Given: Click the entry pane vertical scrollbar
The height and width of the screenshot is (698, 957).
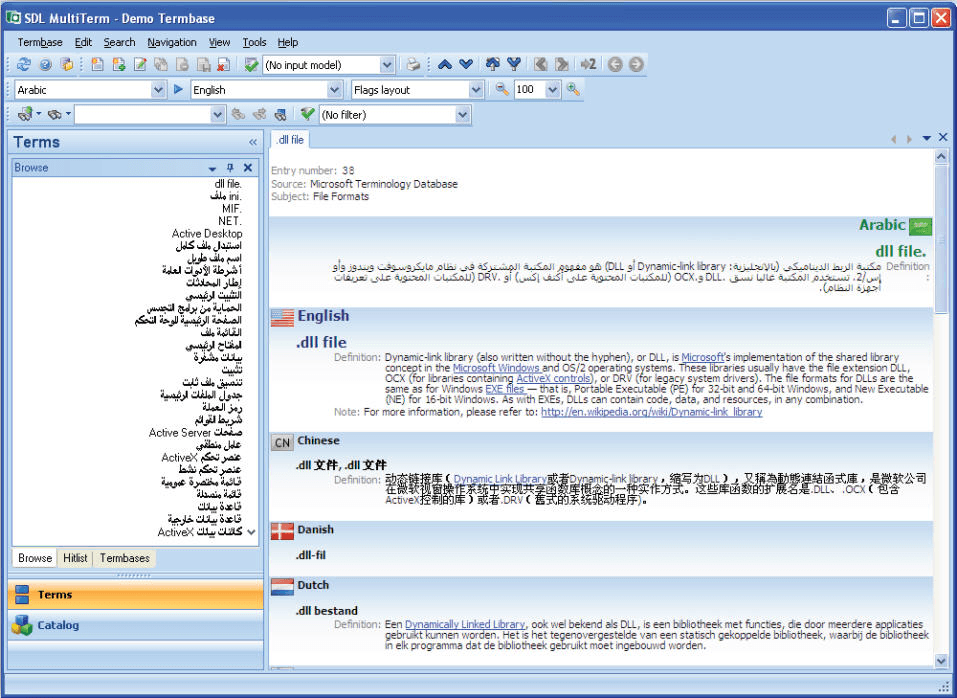Looking at the screenshot, I should (941, 400).
